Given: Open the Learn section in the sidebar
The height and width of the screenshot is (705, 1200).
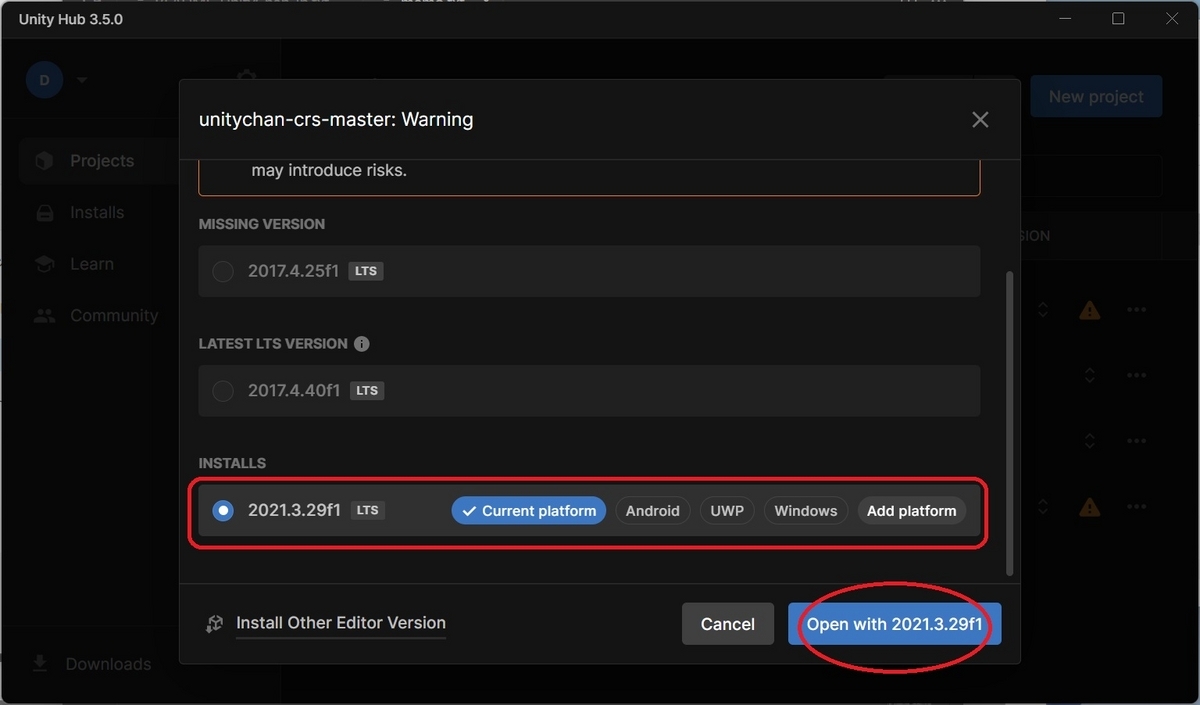Looking at the screenshot, I should point(92,264).
